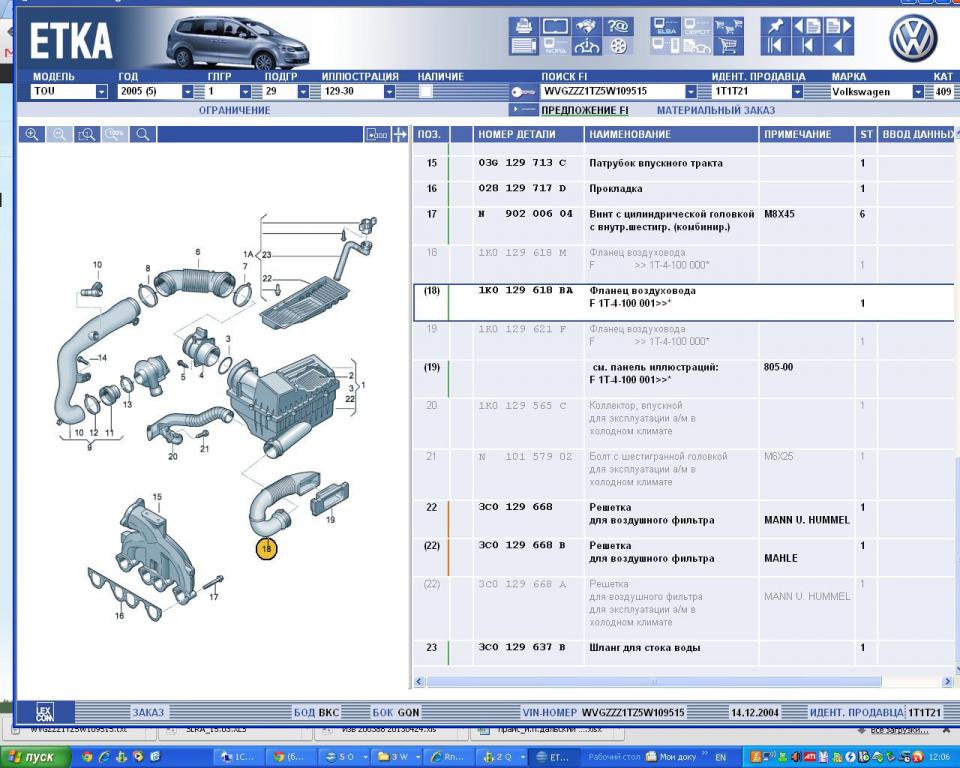Image resolution: width=960 pixels, height=768 pixels.
Task: Open the МАРКА dropdown showing Volkswagen
Action: (x=918, y=92)
